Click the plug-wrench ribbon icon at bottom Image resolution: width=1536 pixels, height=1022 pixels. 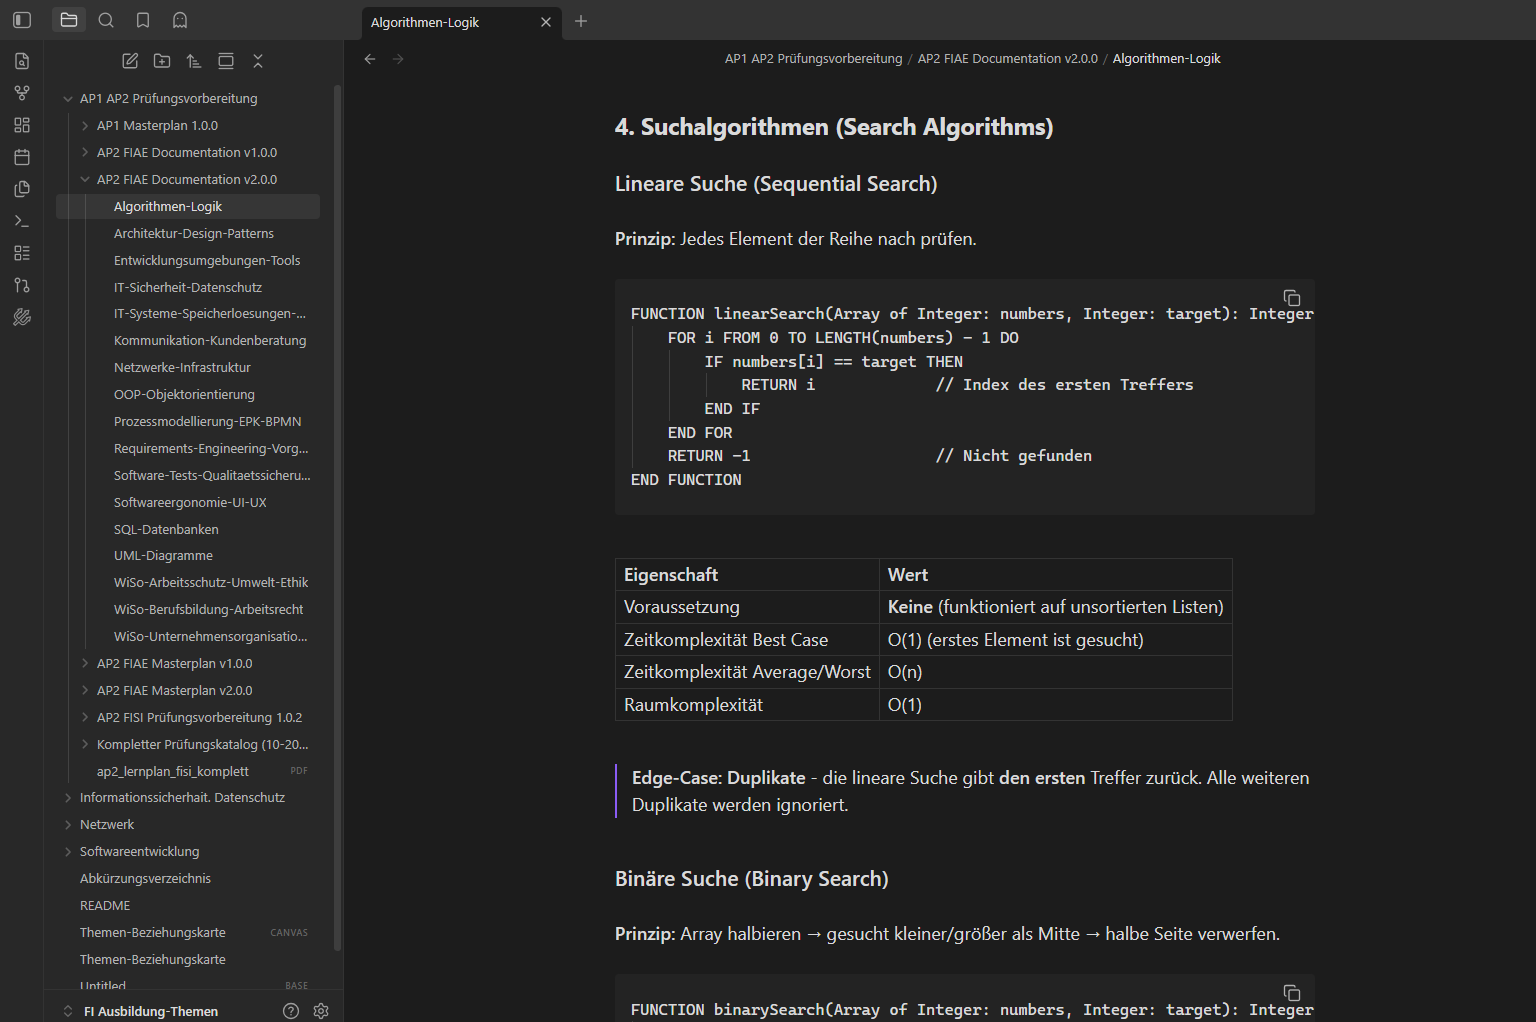[22, 317]
